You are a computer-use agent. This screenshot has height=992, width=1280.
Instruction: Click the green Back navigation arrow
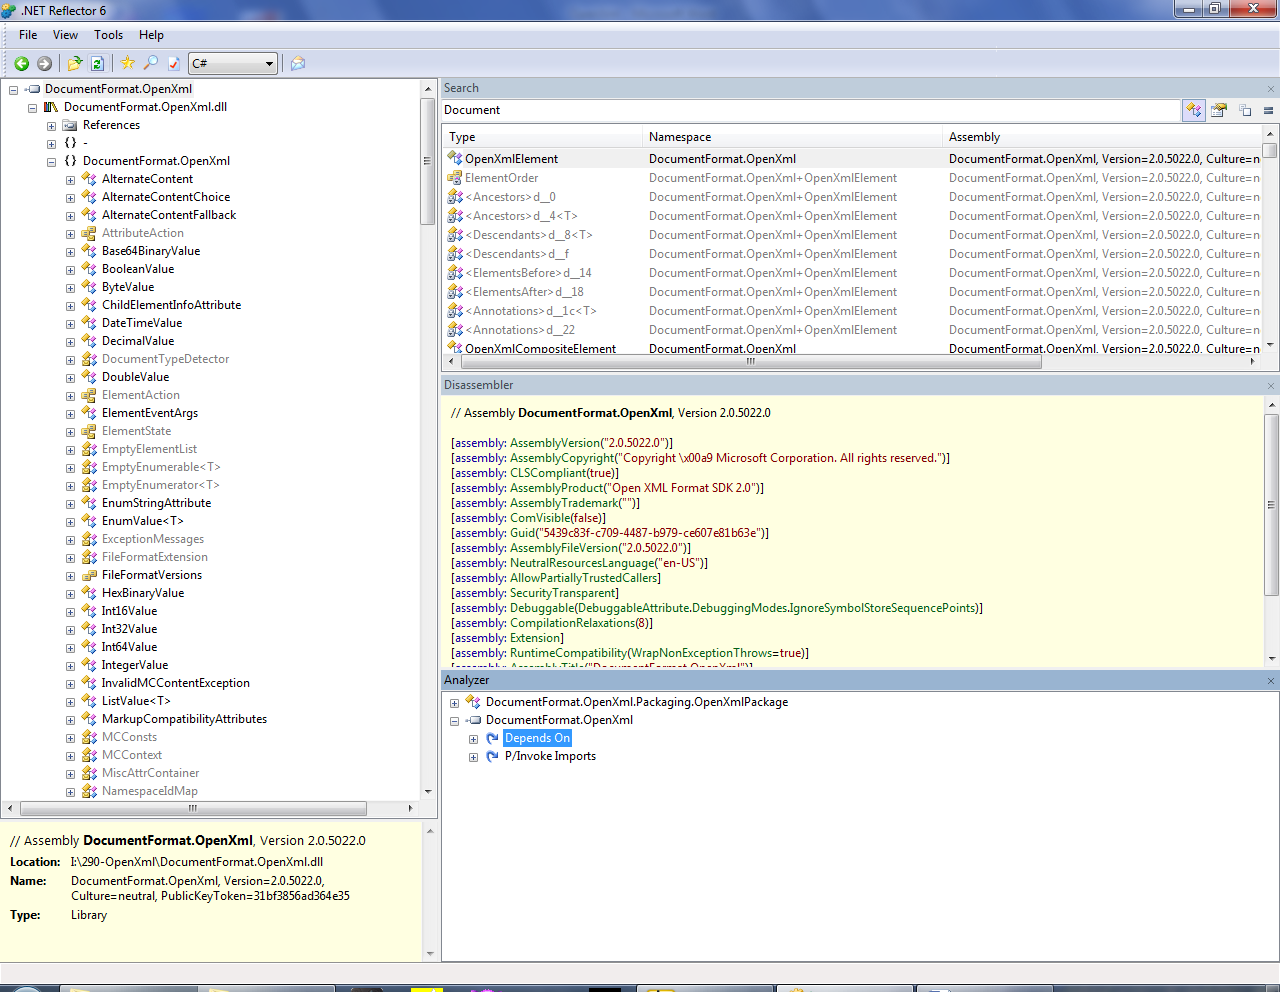21,63
